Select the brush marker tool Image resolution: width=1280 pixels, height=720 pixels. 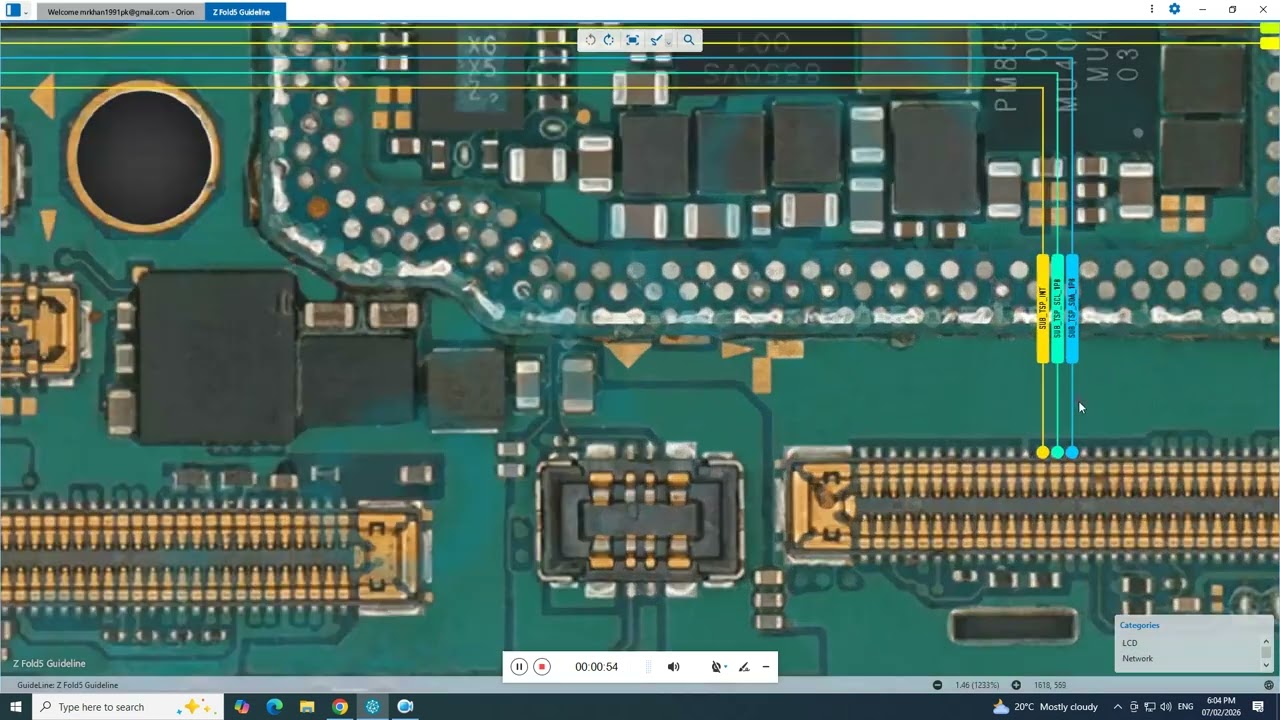pyautogui.click(x=655, y=40)
